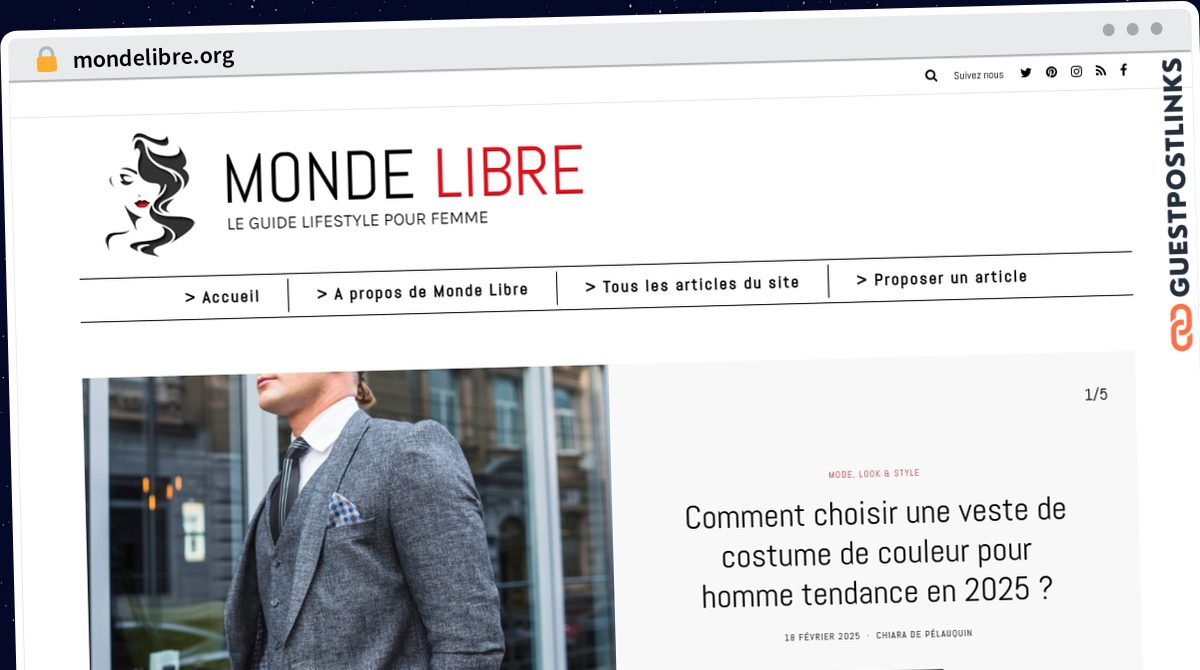Open the search magnifier icon
1200x670 pixels.
tap(931, 75)
